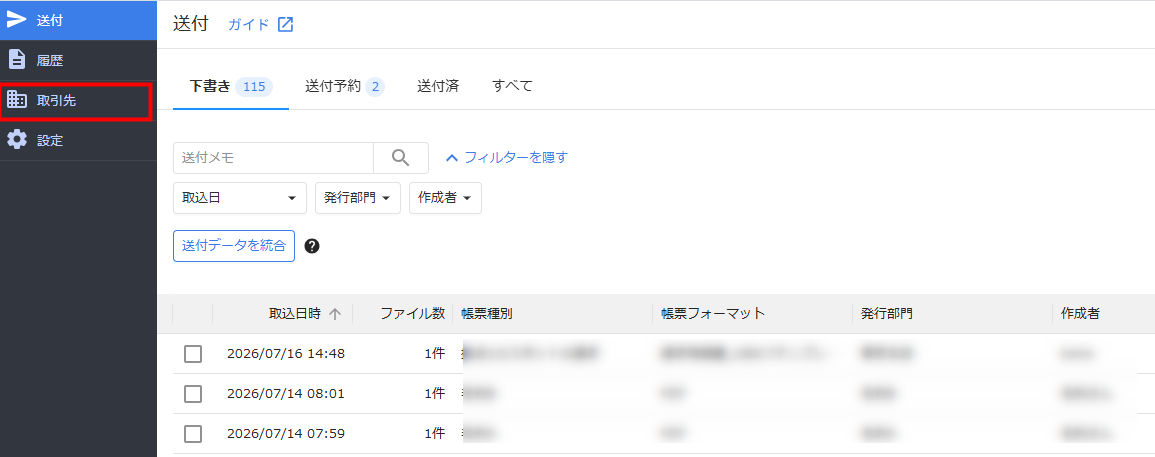Viewport: 1155px width, 457px height.
Task: Click into the 送付メモ search field
Action: coord(273,158)
